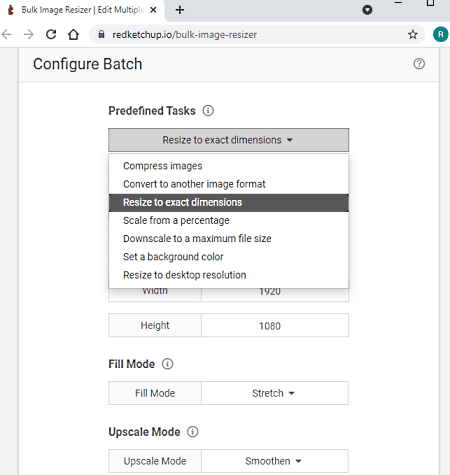Bookmark this page with the star icon
Viewport: 450px width, 475px height.
pos(413,34)
